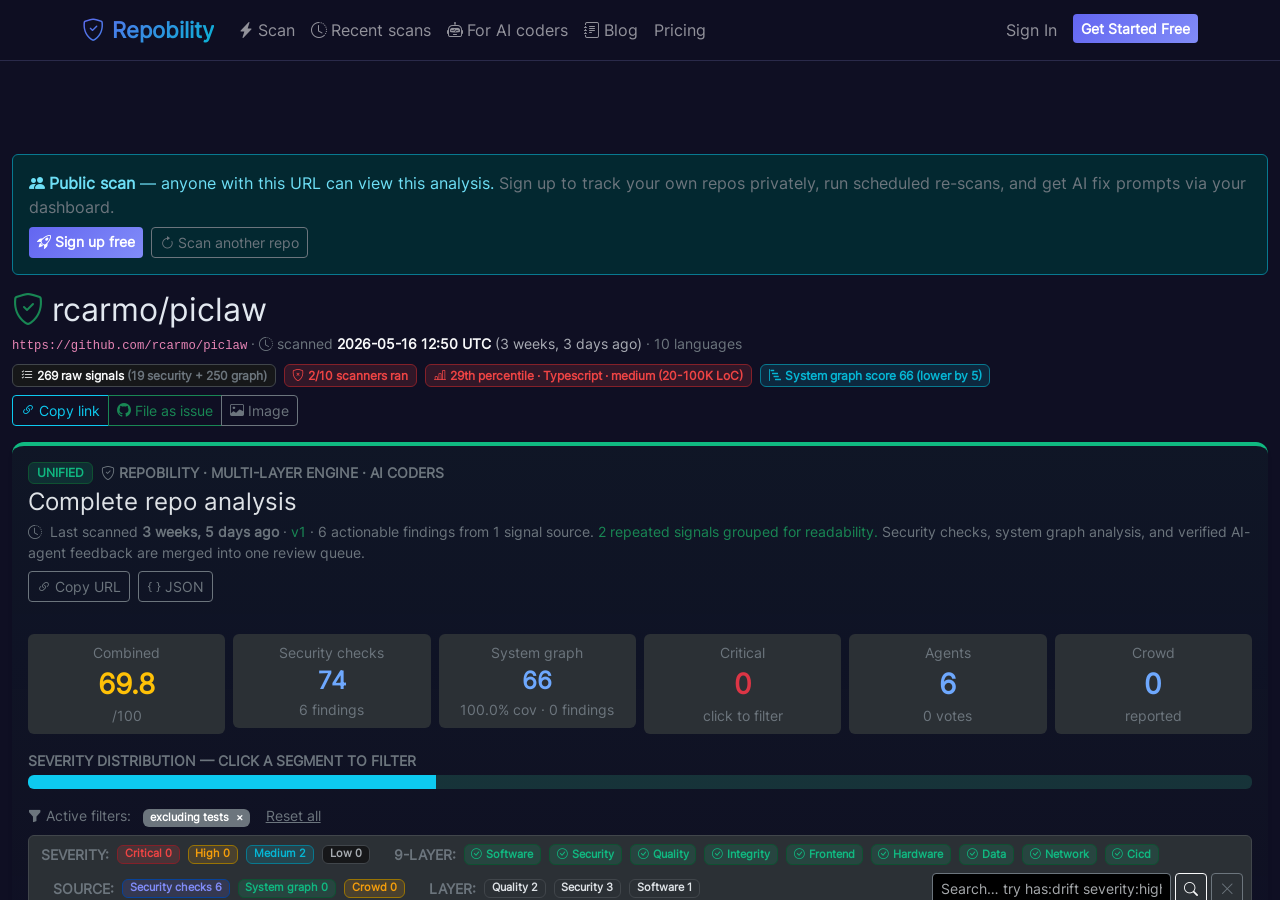The image size is (1280, 900).
Task: Click the Crowd 0 reported card
Action: [1153, 684]
